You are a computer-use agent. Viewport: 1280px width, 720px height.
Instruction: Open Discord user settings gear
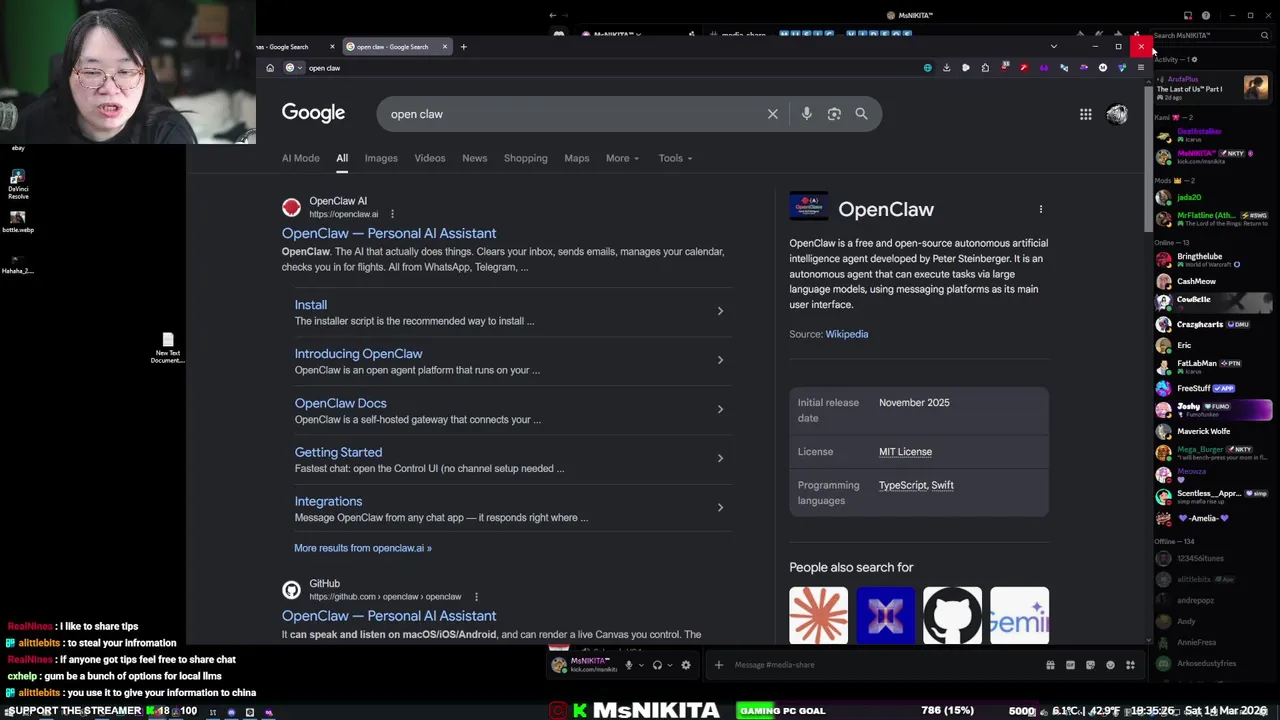[685, 665]
